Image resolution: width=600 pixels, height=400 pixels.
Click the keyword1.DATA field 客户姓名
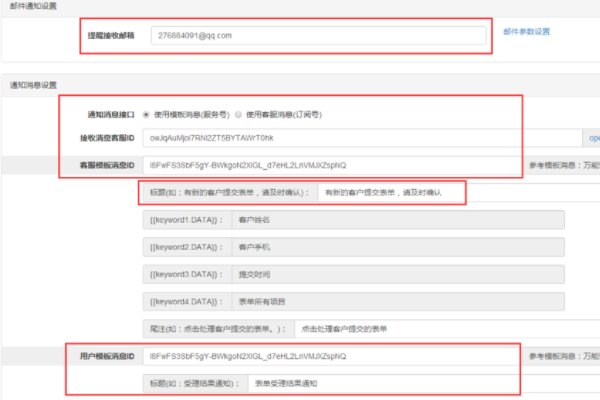(x=398, y=220)
